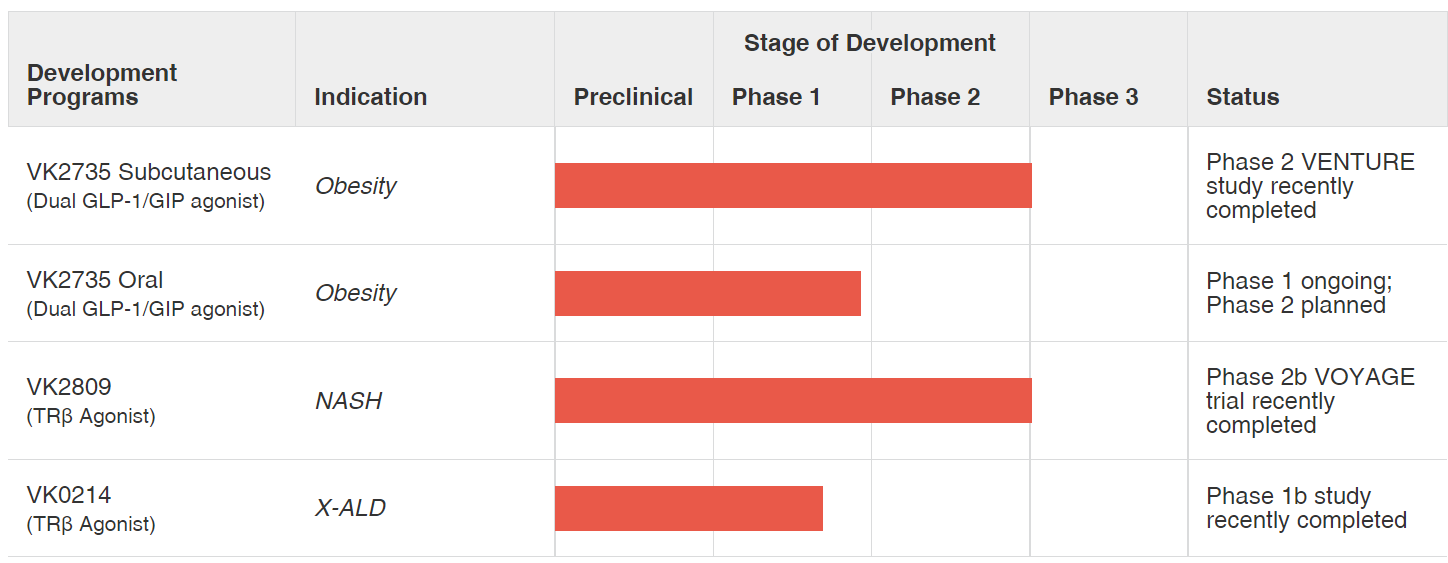Select the Stage of Development heading
Screen dimensions: 1448x563
869,43
